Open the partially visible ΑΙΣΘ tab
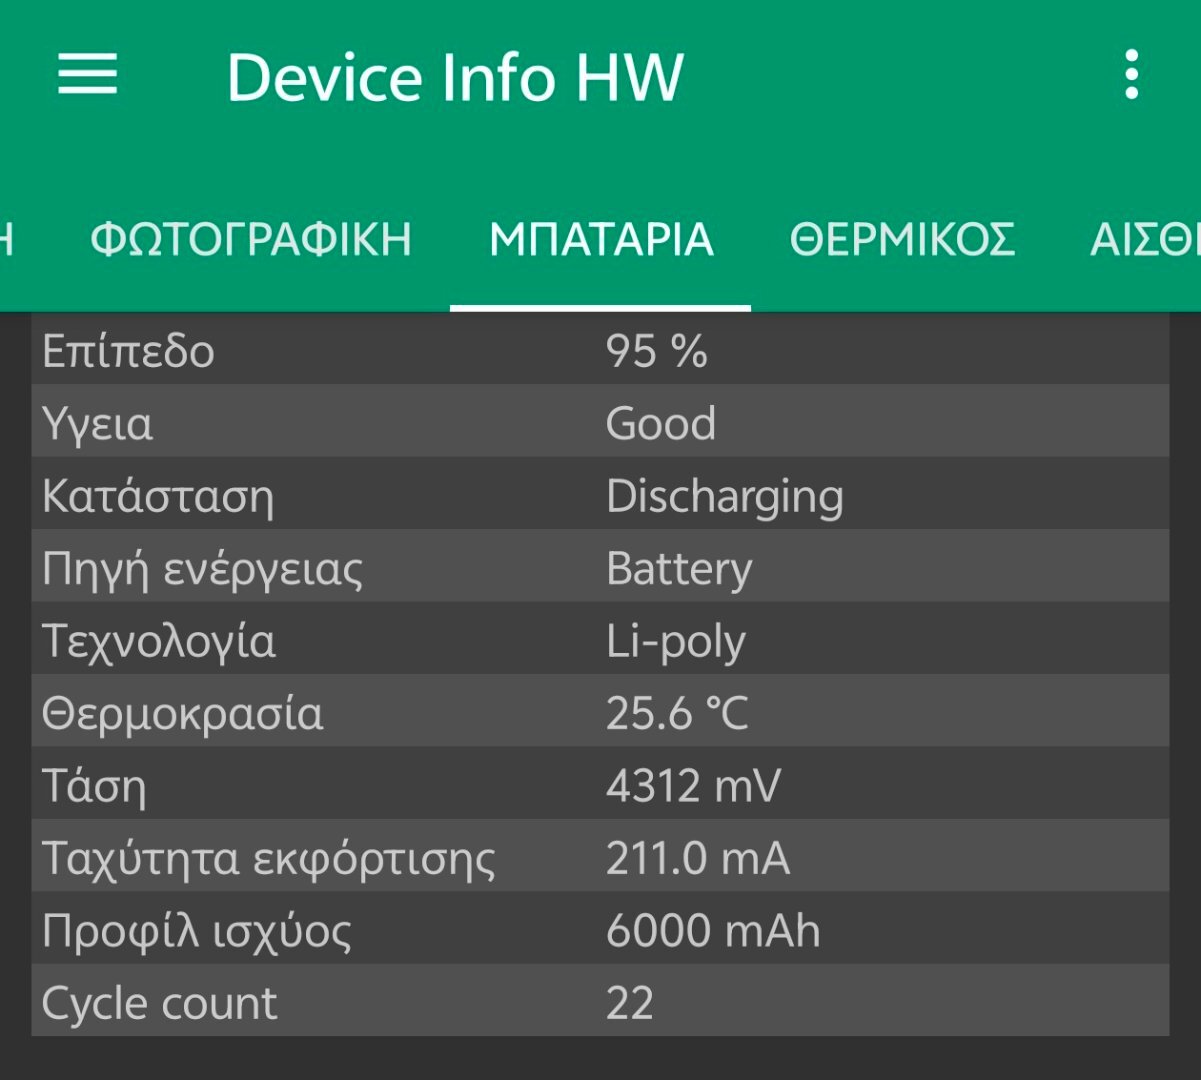Viewport: 1201px width, 1080px height. [1145, 240]
